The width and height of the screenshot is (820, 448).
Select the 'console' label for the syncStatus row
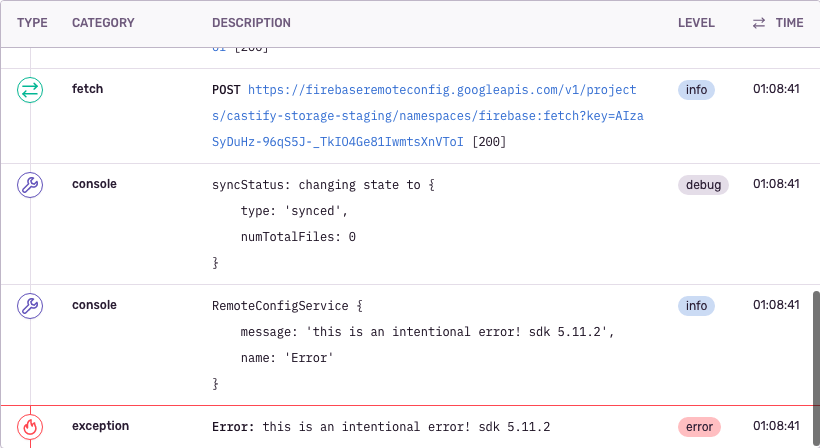coord(94,184)
